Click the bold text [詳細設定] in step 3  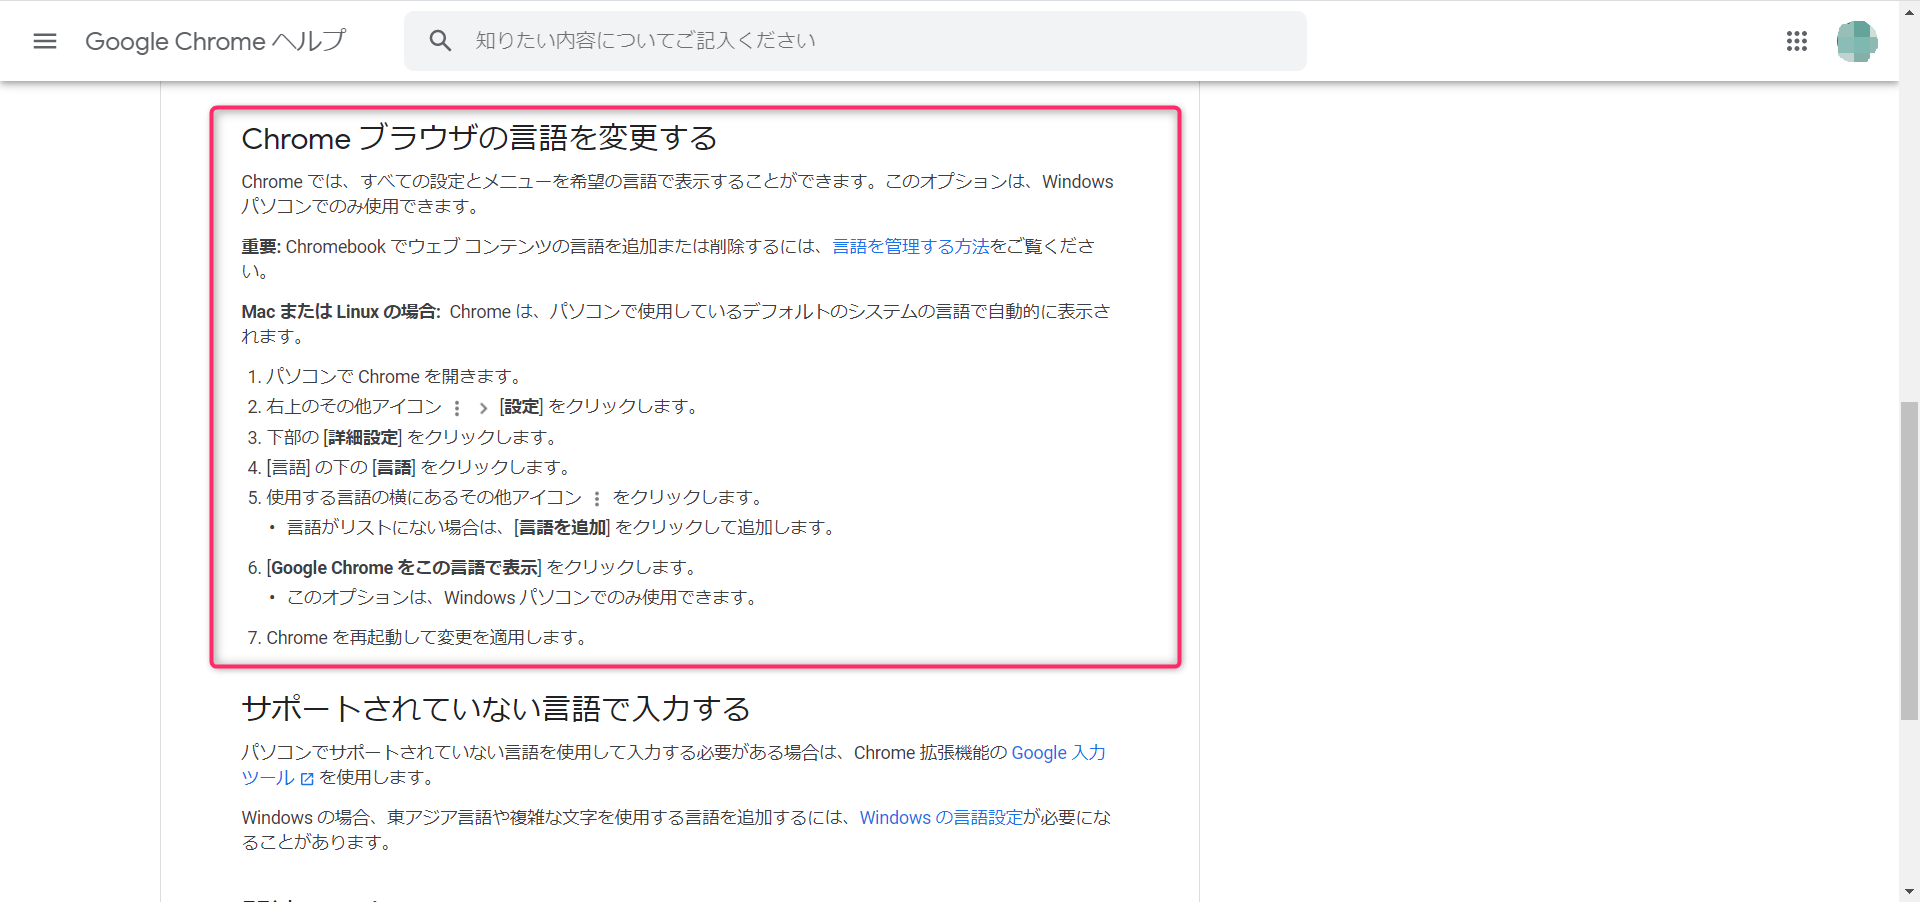363,438
